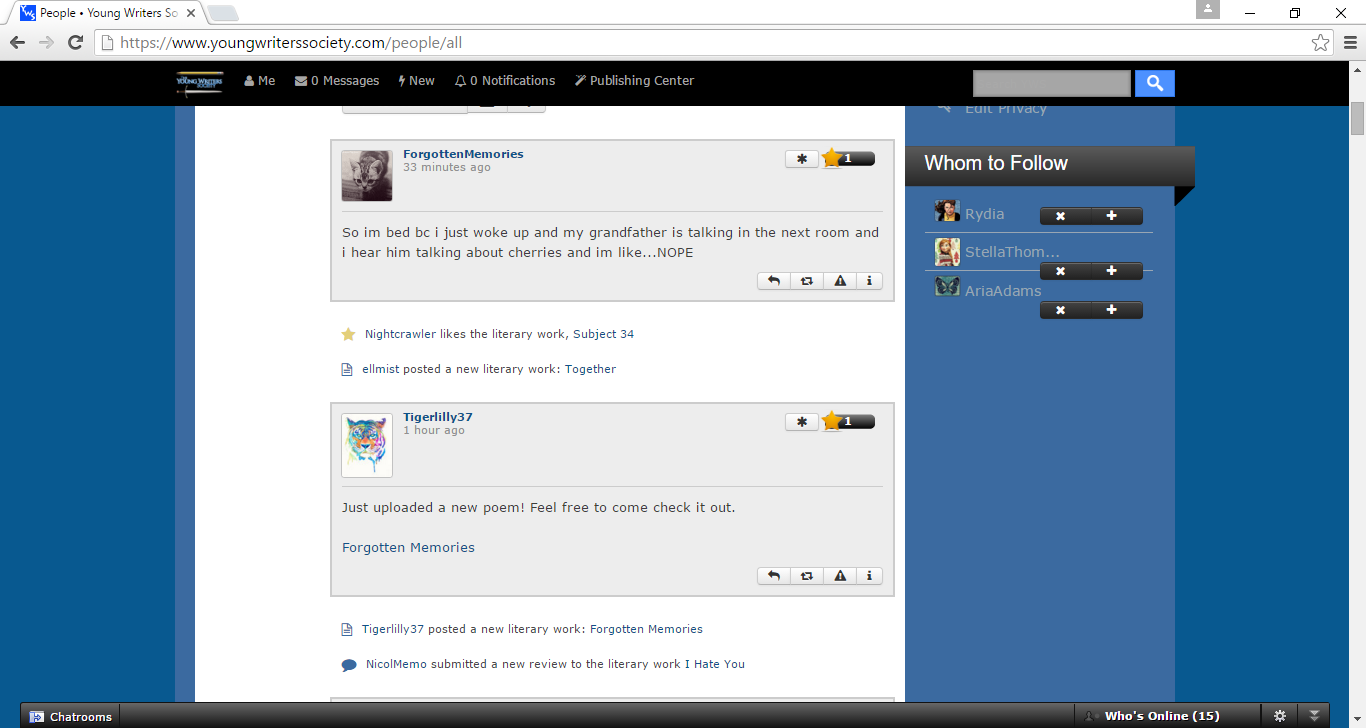The width and height of the screenshot is (1366, 728).
Task: Open Chatrooms in the bottom bar
Action: [70, 716]
